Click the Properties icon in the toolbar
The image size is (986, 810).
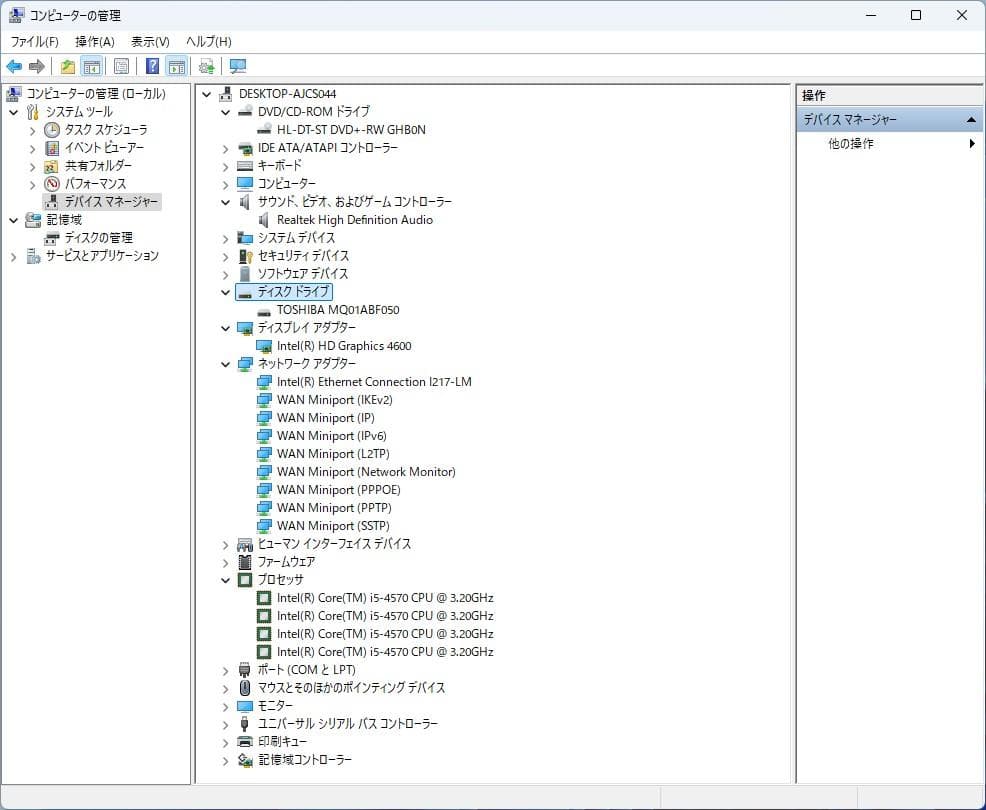tap(121, 66)
